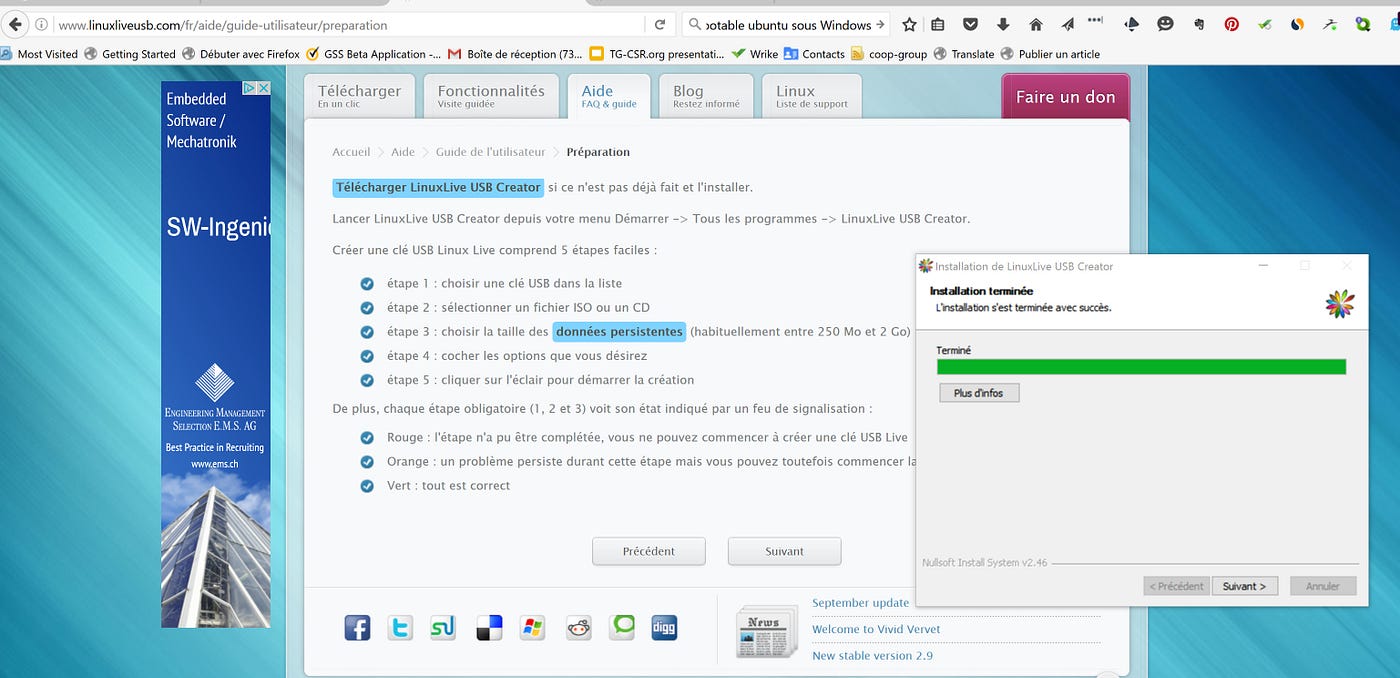Bookmark this page with the star icon

[909, 25]
